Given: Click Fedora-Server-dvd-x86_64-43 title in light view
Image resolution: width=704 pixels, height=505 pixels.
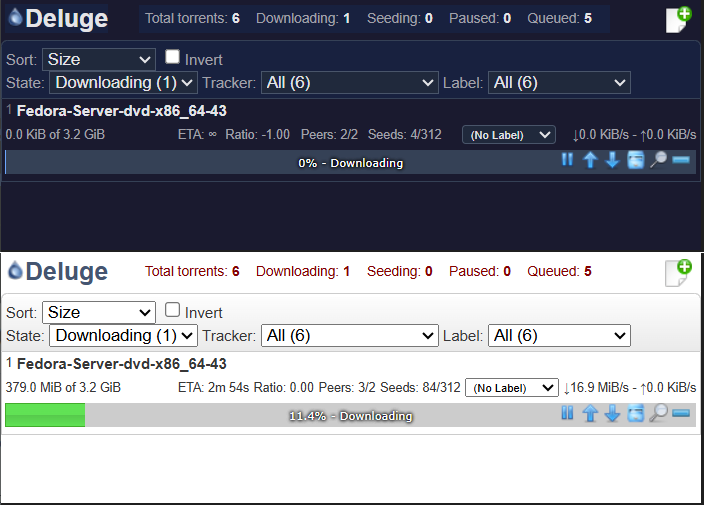Looking at the screenshot, I should point(122,364).
